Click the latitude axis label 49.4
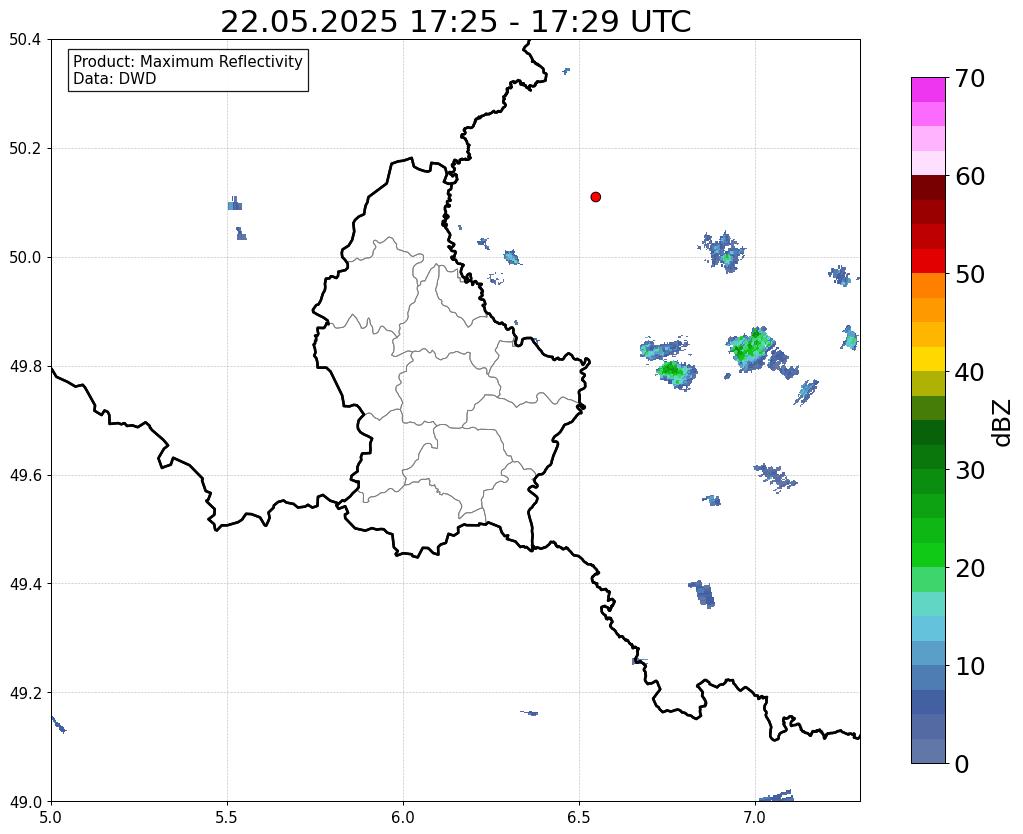 pyautogui.click(x=25, y=583)
